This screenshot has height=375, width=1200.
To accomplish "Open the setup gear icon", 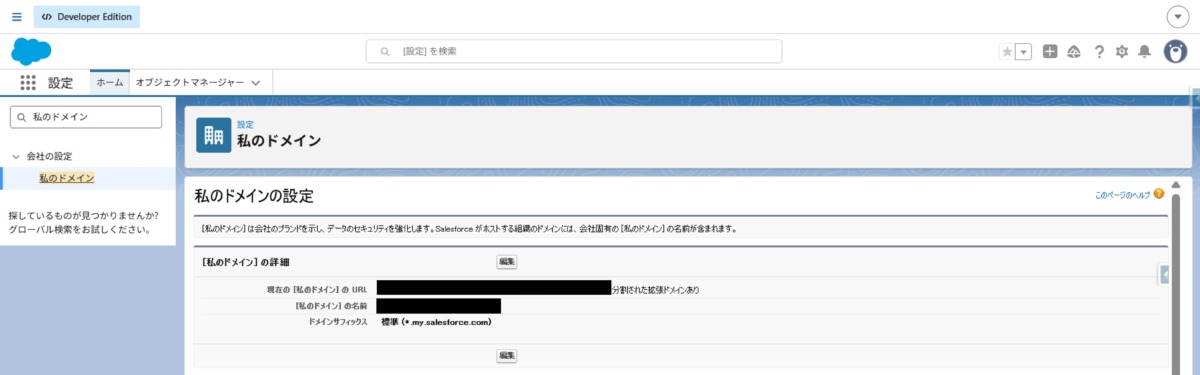I will coord(1122,52).
